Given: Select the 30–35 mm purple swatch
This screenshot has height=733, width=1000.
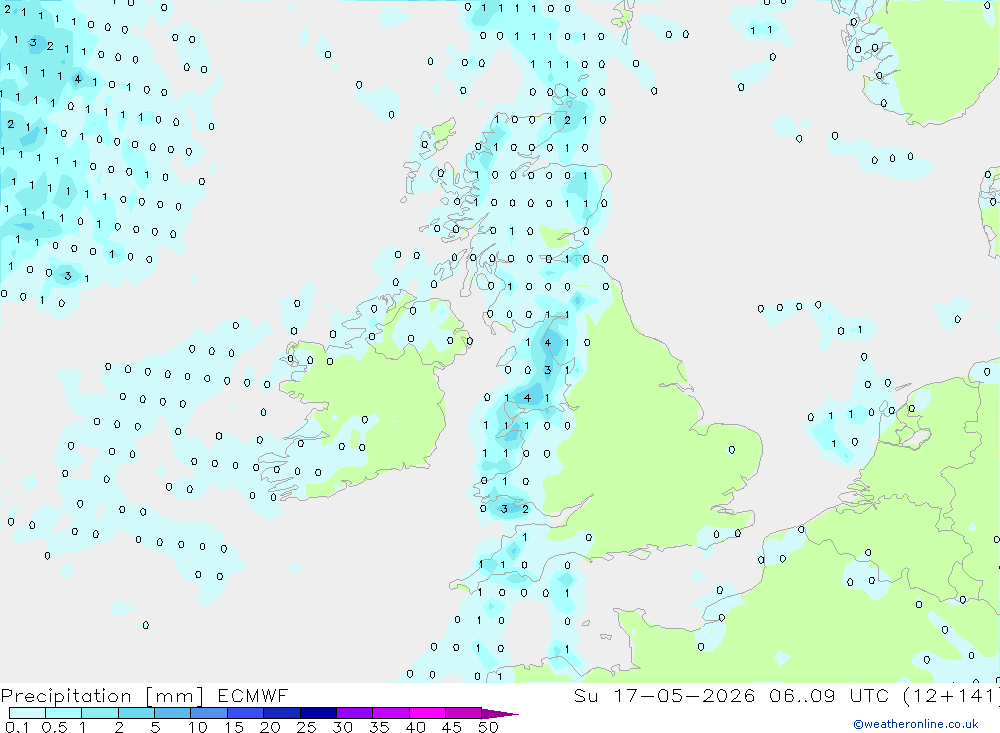Looking at the screenshot, I should coord(355,713).
